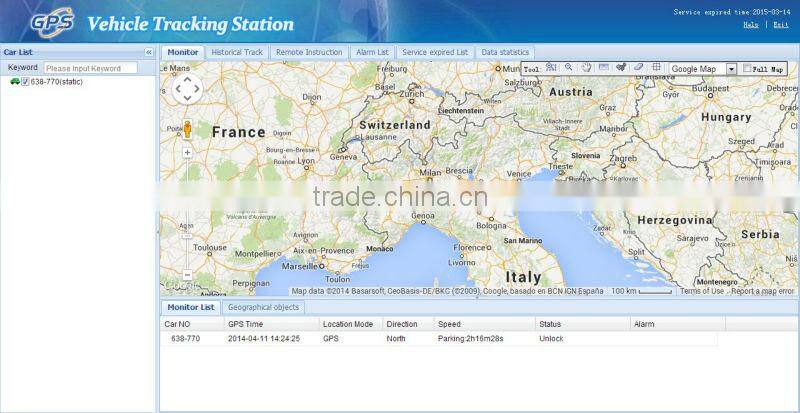Select the hand pan tool

point(586,68)
